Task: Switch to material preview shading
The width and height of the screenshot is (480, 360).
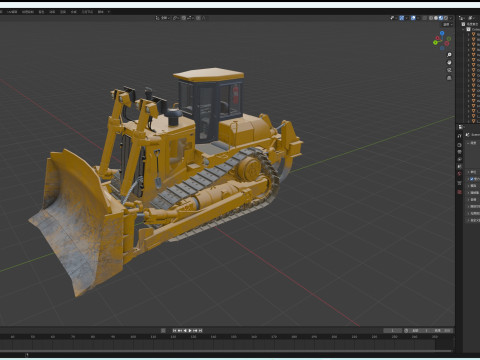Action: pos(441,18)
